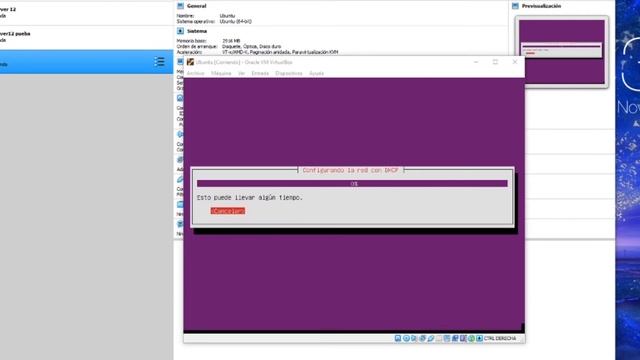Click 'Esto puede llevar algún tiempo.' text
This screenshot has height=360, width=640.
tap(250, 198)
